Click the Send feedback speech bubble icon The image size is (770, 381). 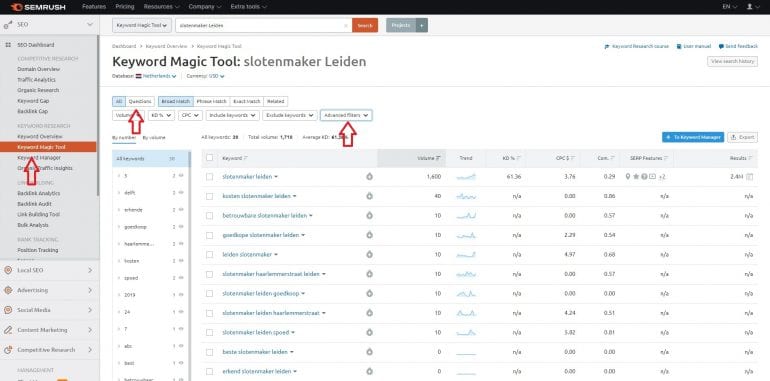(x=721, y=46)
